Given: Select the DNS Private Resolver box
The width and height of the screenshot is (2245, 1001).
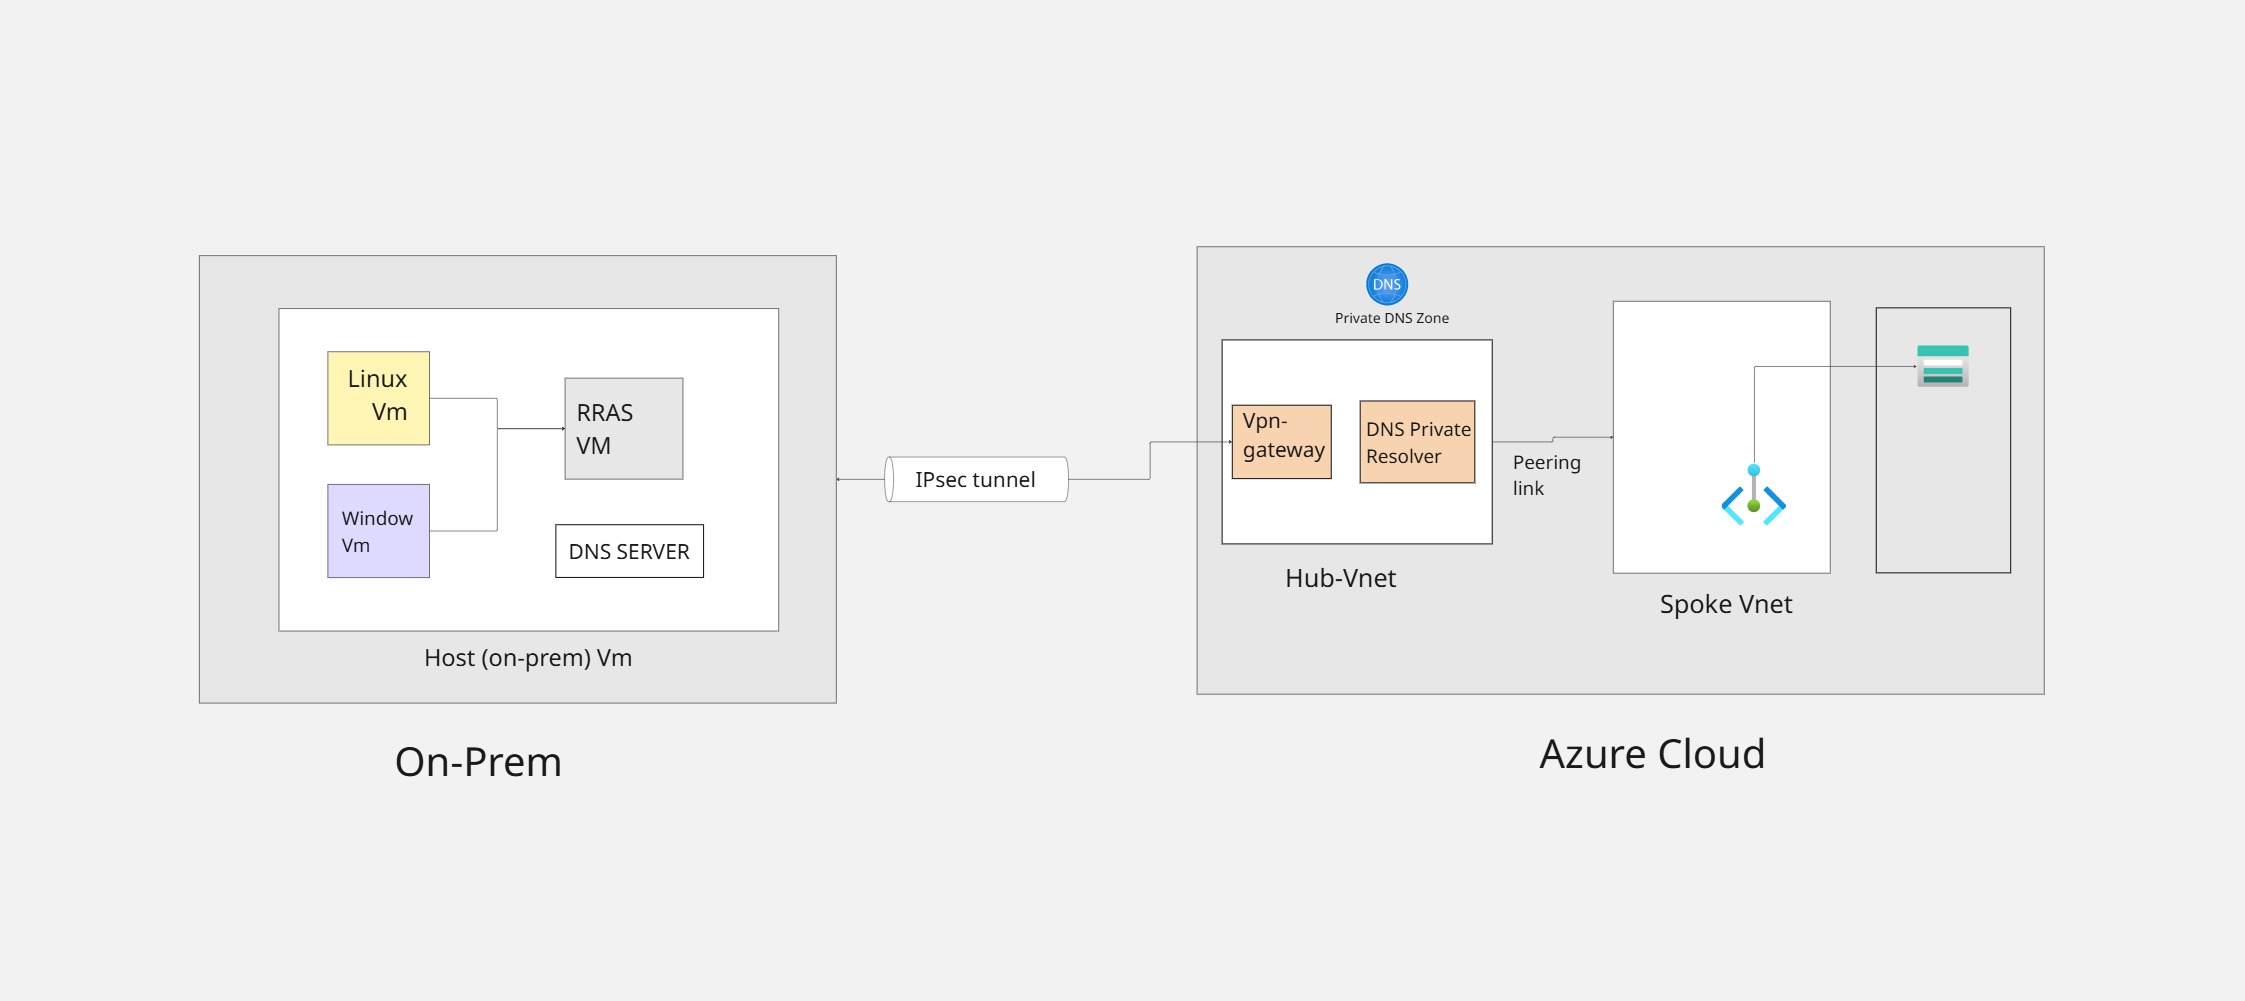Looking at the screenshot, I should pyautogui.click(x=1417, y=442).
